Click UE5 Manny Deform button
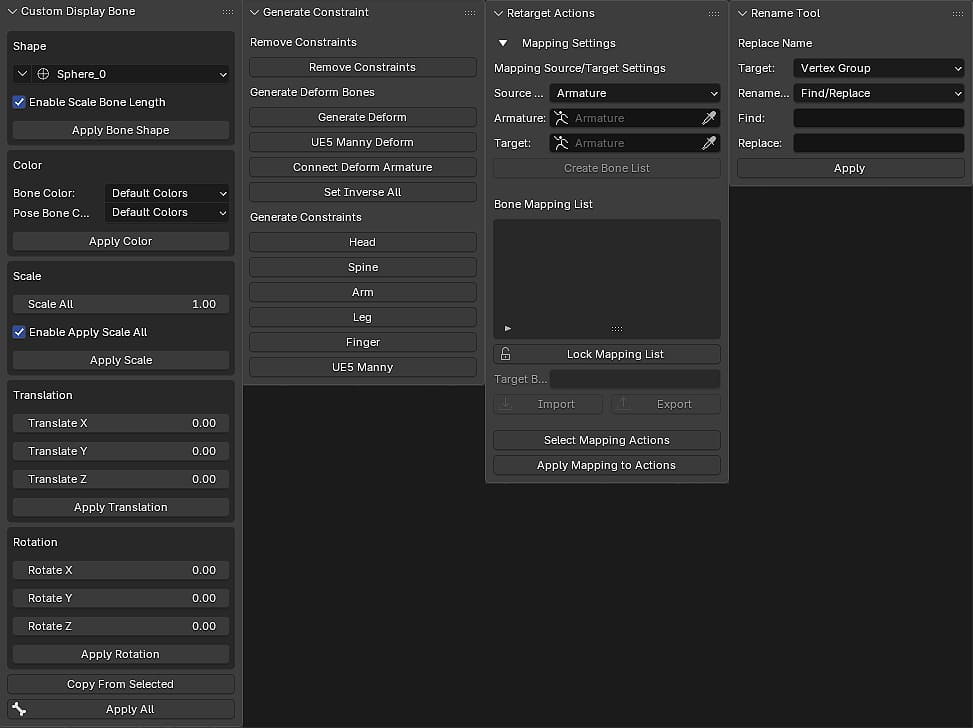Viewport: 973px width, 728px height. [363, 142]
